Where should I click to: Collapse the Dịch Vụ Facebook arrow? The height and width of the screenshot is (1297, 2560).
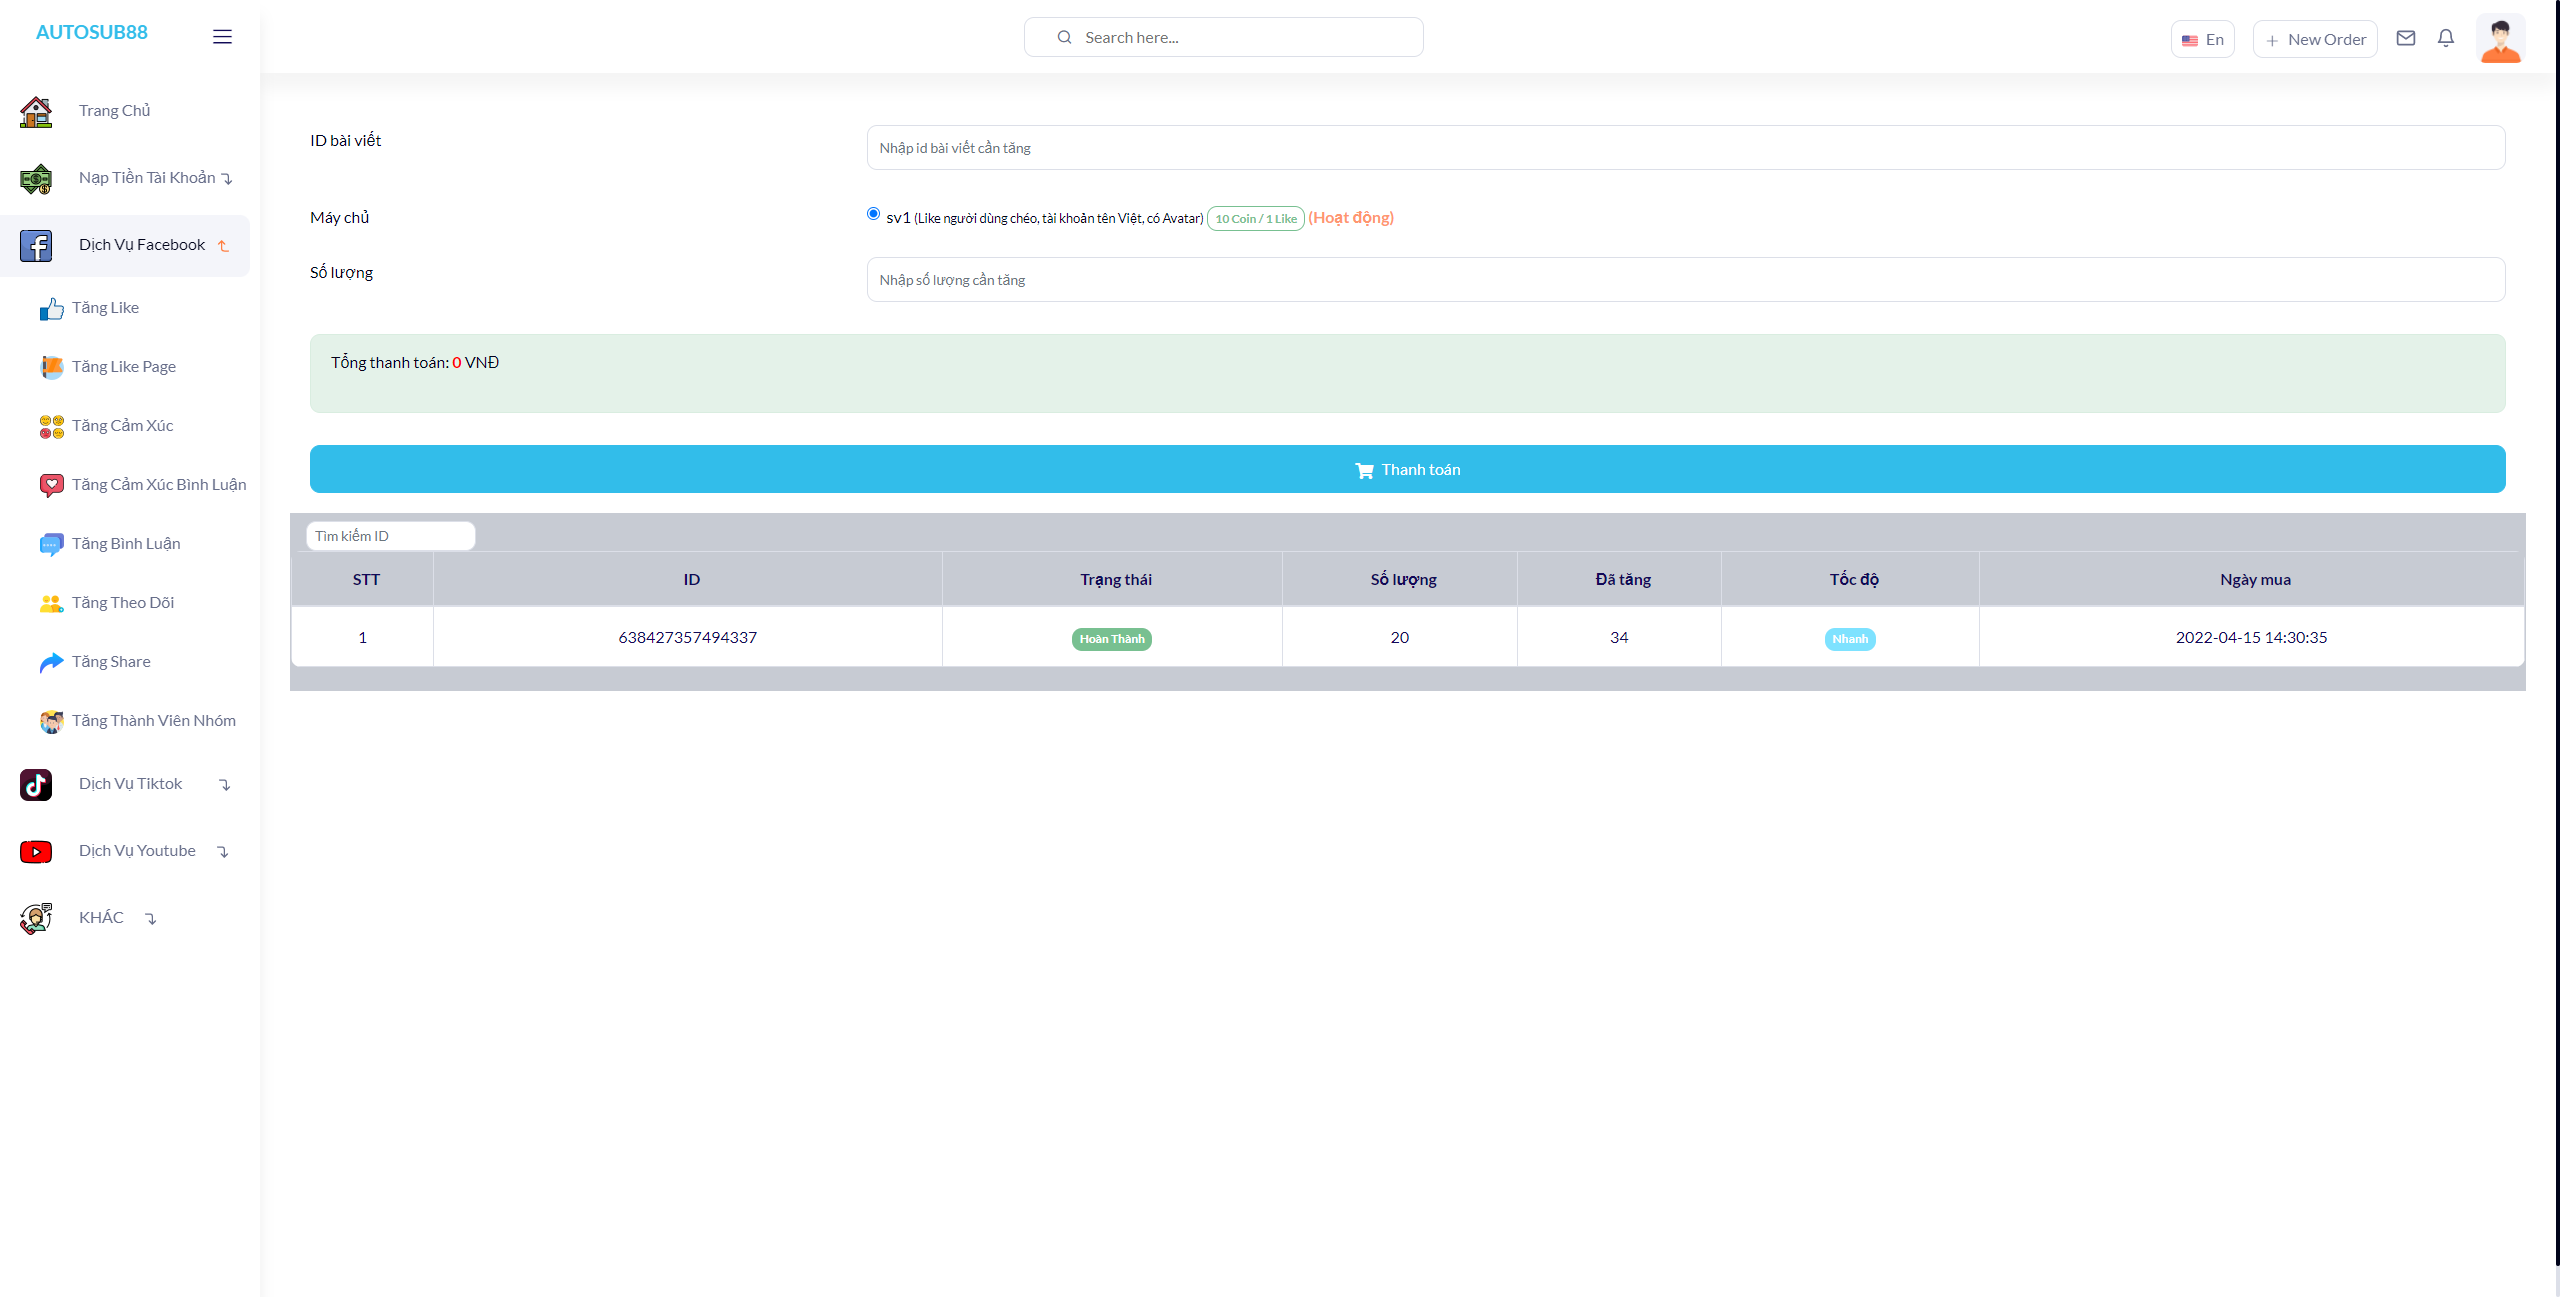point(224,246)
